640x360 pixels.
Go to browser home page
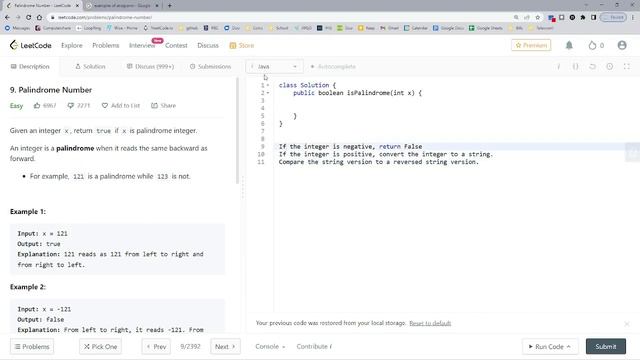pyautogui.click(x=39, y=17)
